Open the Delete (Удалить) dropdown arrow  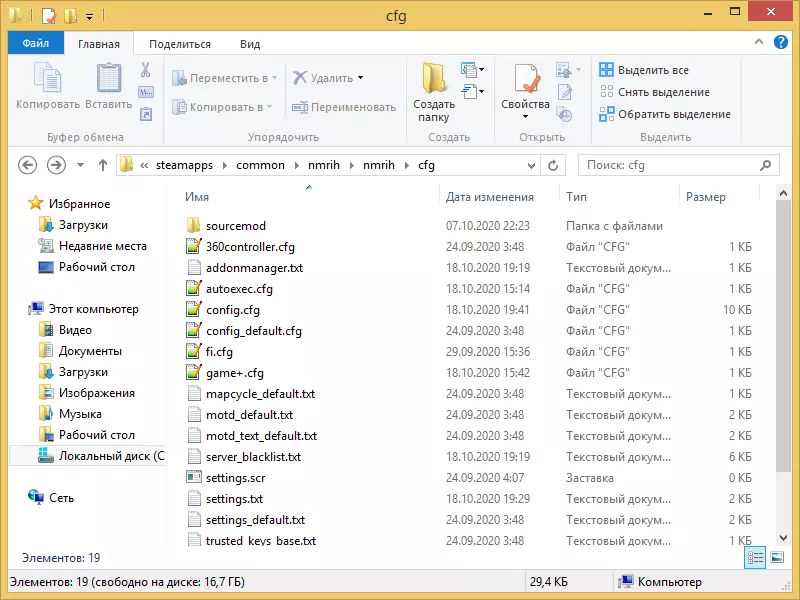point(361,78)
